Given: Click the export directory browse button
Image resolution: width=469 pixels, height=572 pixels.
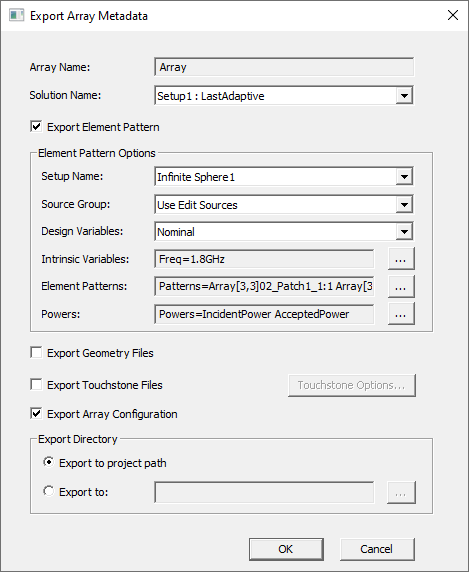Looking at the screenshot, I should 401,493.
